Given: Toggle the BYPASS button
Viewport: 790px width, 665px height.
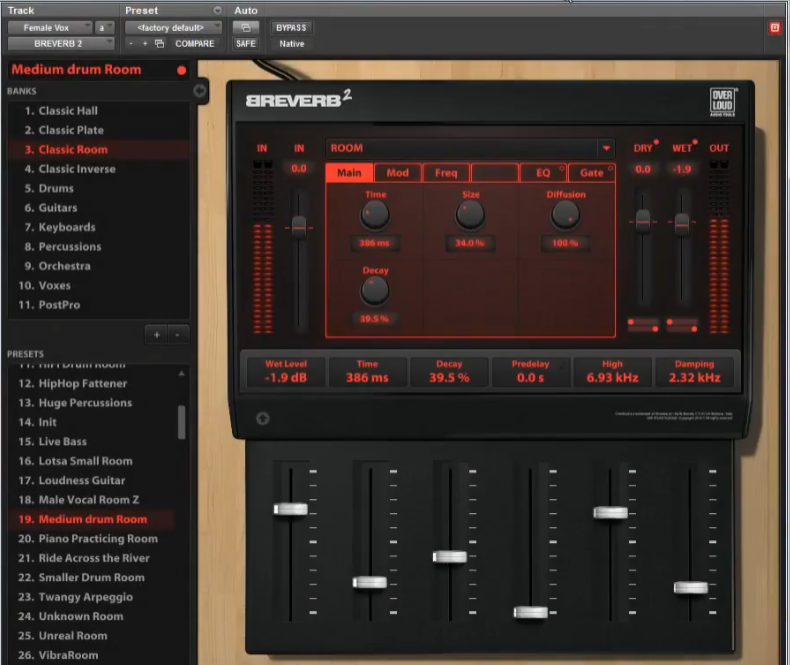Looking at the screenshot, I should point(291,28).
